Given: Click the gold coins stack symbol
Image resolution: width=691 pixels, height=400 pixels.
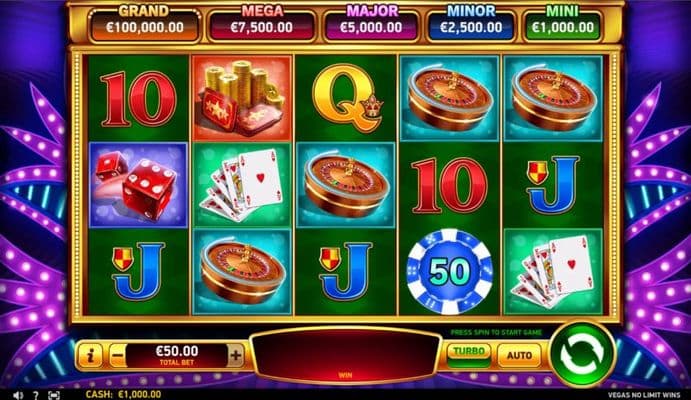Looking at the screenshot, I should [242, 98].
